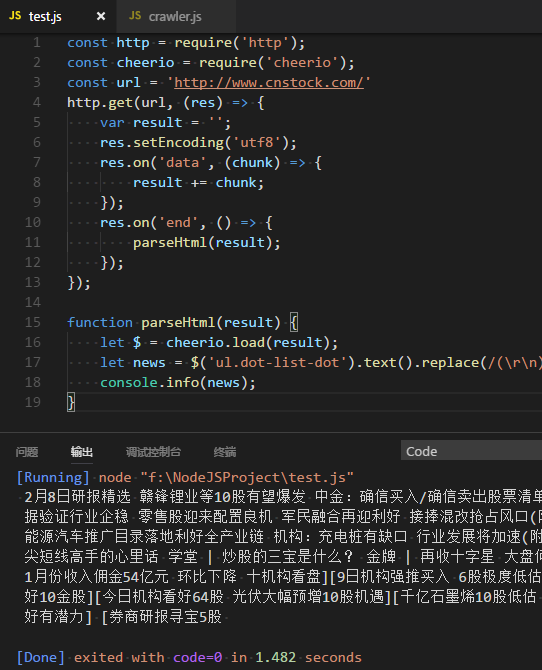
Task: Open the Code output channel dropdown
Action: (471, 451)
